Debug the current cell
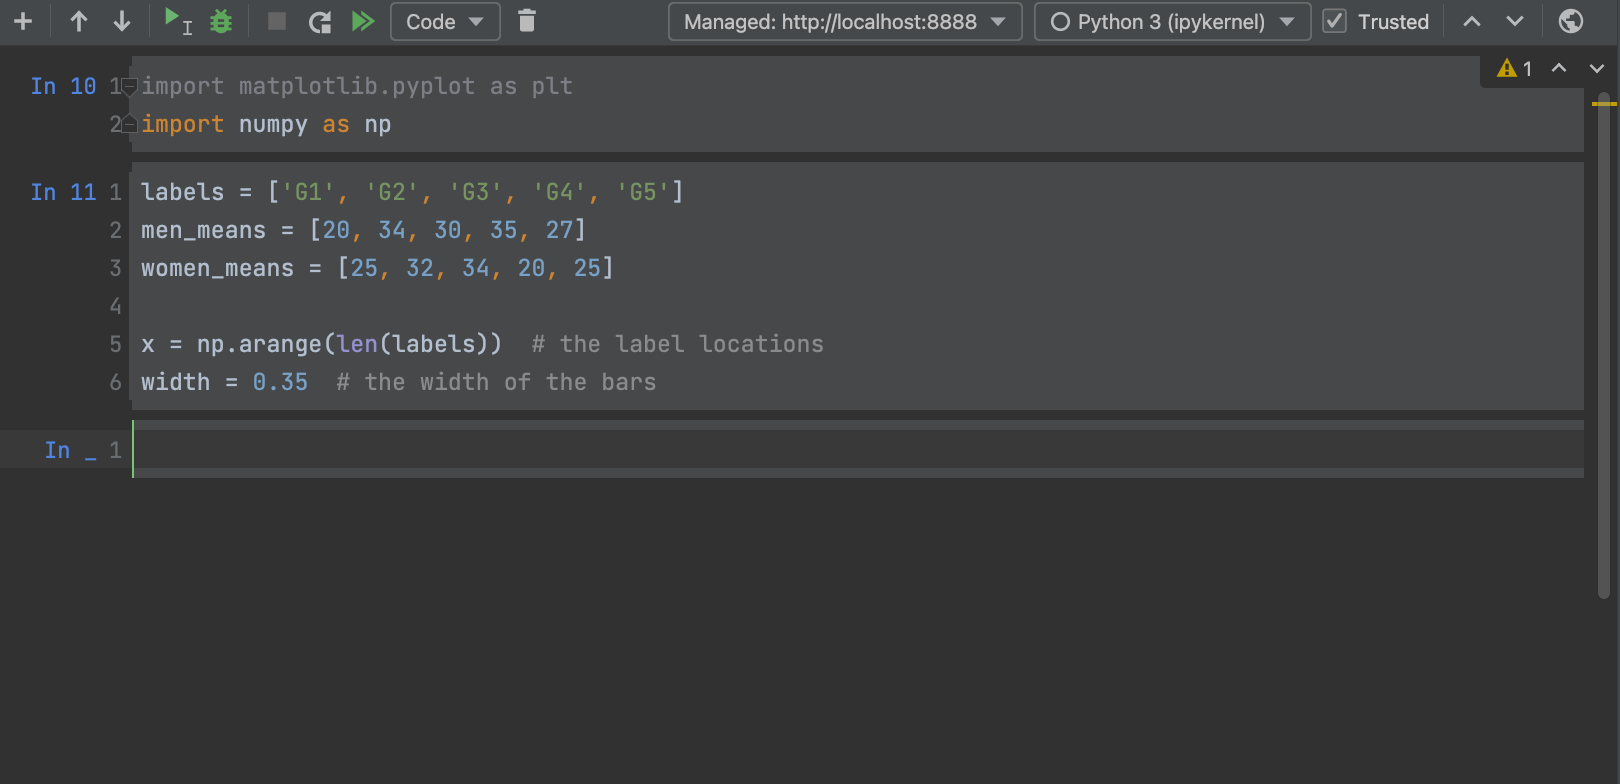This screenshot has width=1620, height=784. (221, 21)
